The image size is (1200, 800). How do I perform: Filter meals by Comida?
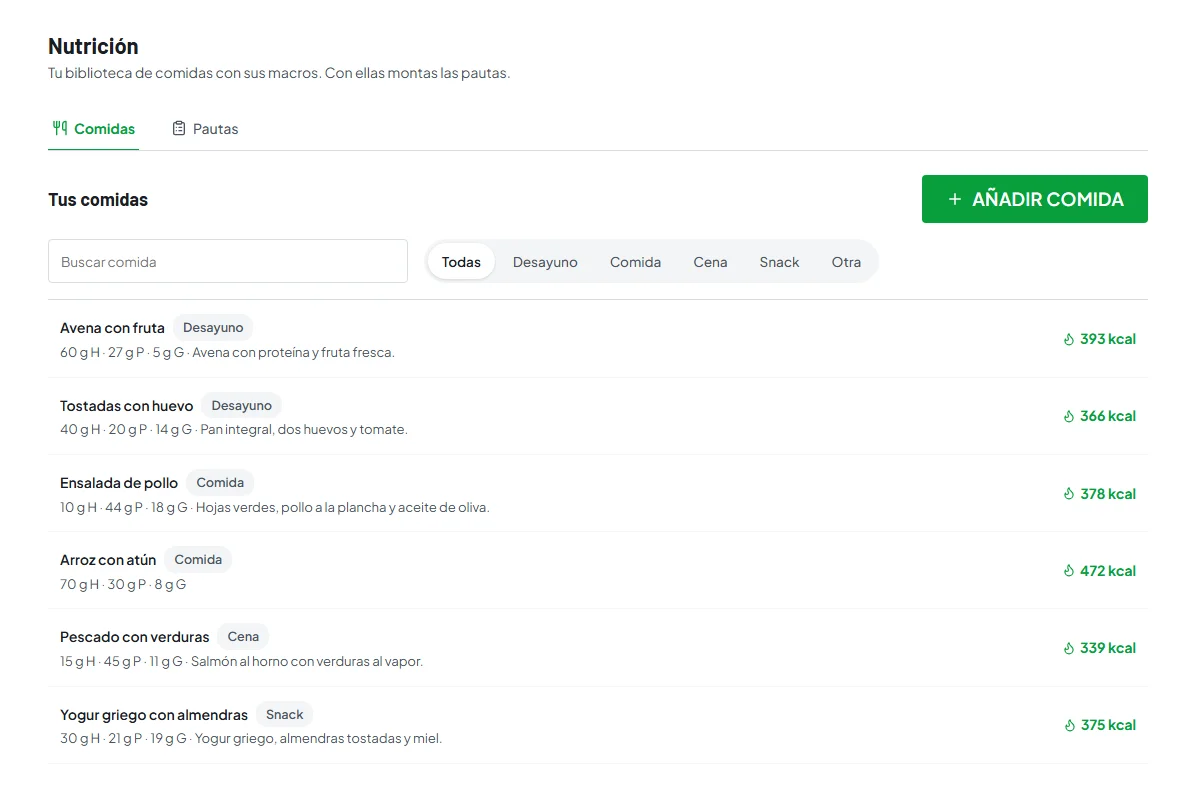[x=635, y=262]
